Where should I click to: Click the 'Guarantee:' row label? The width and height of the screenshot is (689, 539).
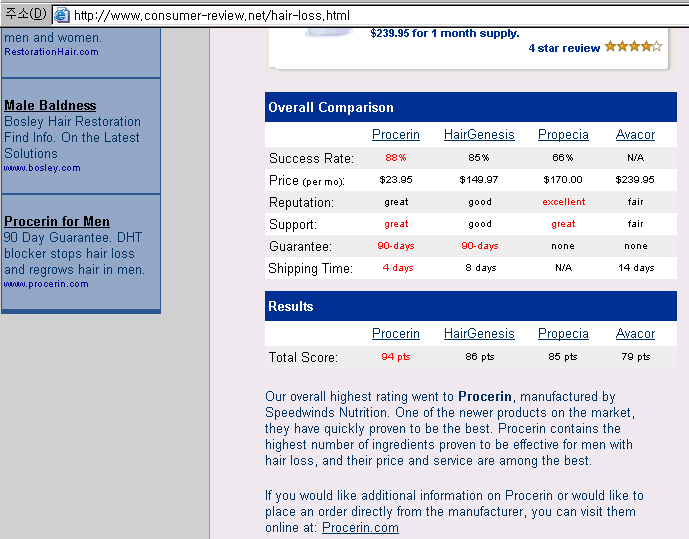pos(300,246)
